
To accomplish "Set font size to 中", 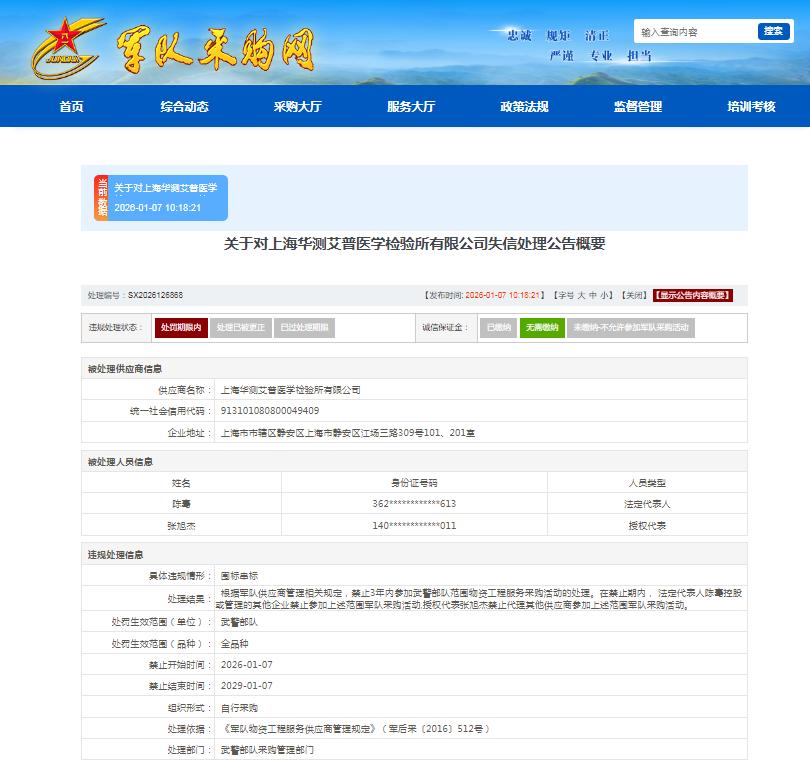I will 593,295.
